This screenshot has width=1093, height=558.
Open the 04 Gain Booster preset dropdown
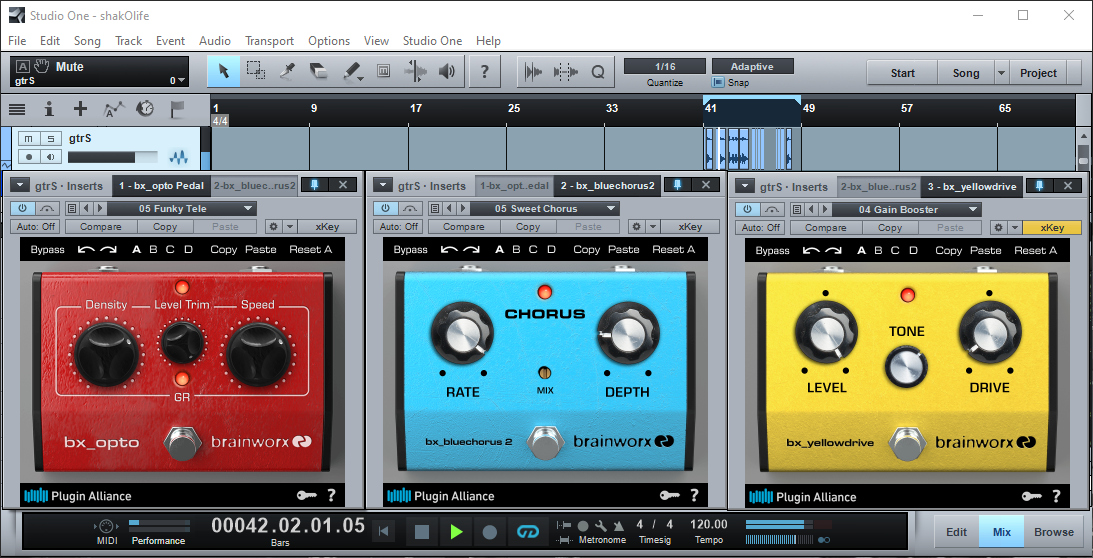(907, 209)
